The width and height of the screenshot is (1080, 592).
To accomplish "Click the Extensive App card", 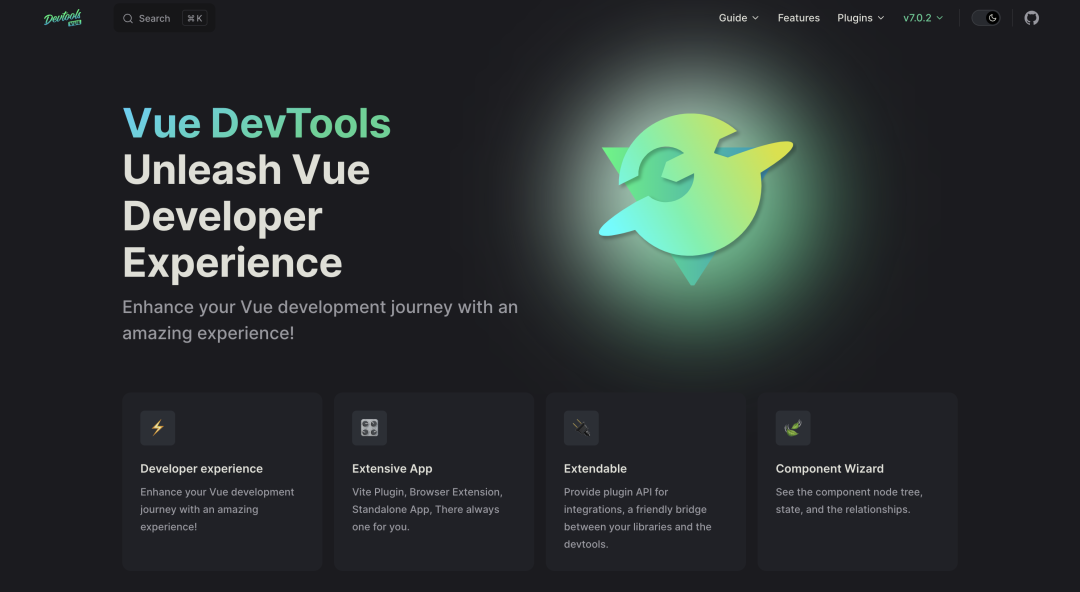I will (x=433, y=481).
